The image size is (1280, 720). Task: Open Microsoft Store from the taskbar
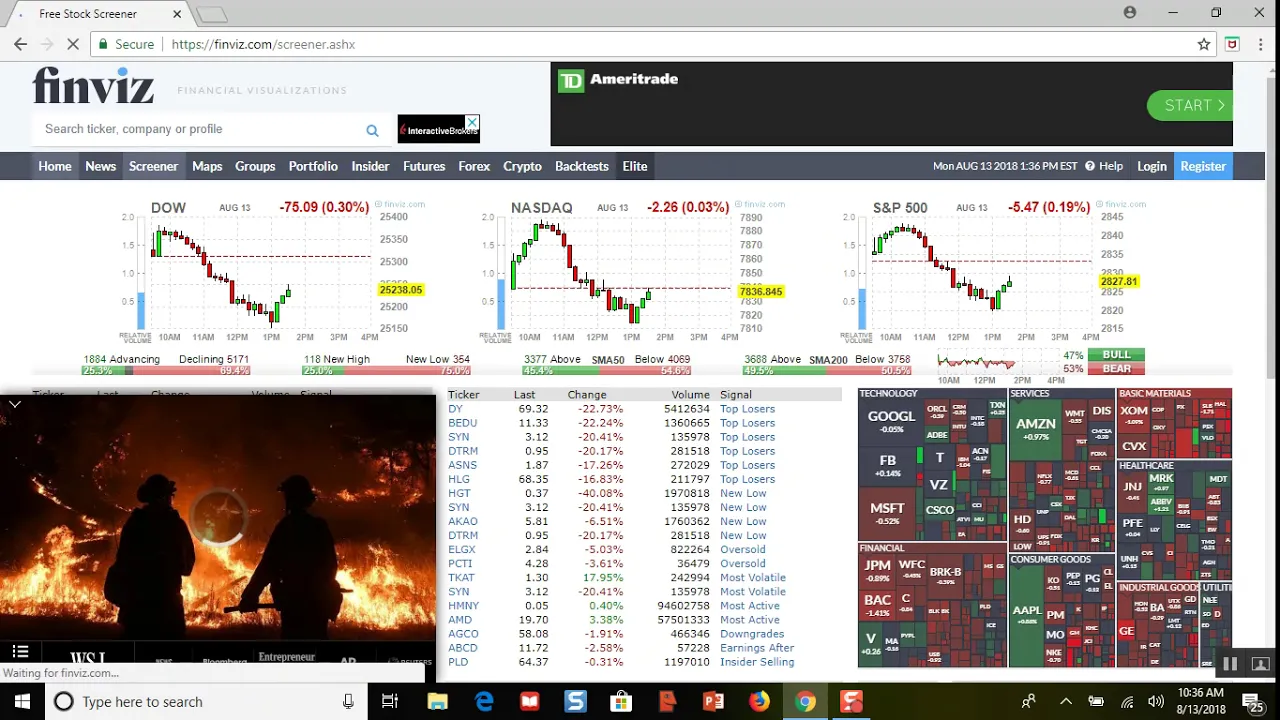click(x=621, y=702)
